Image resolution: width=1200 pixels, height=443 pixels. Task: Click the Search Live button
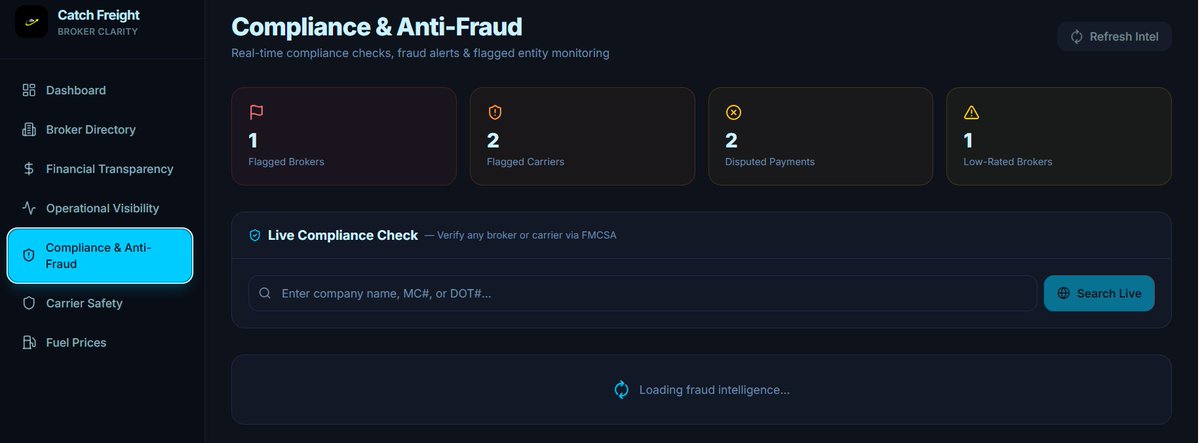(1099, 293)
